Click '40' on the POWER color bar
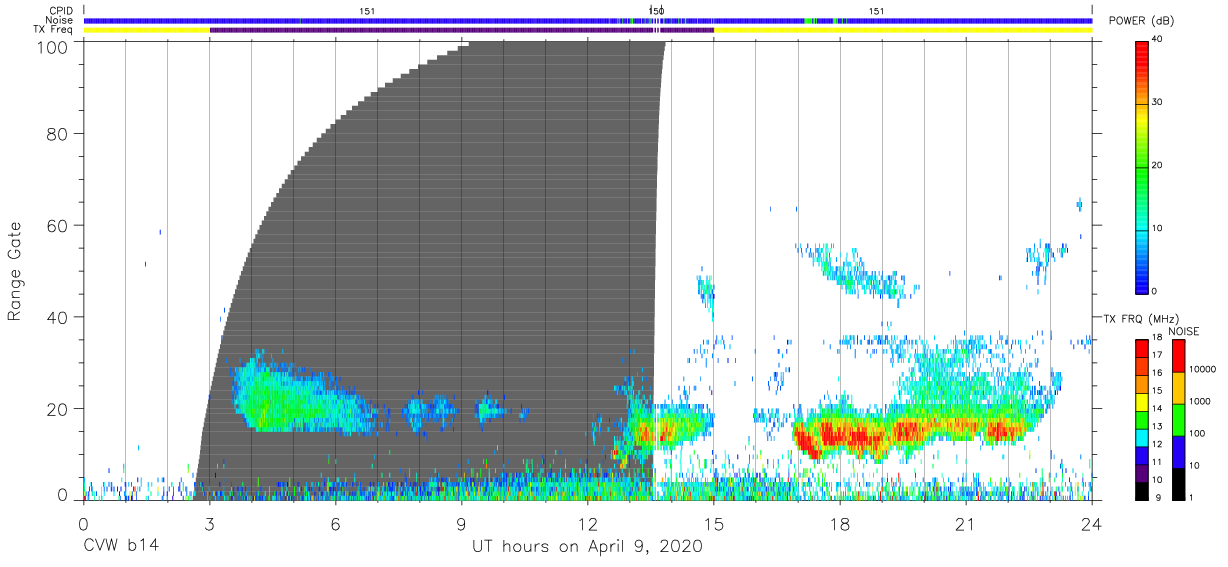The height and width of the screenshot is (567, 1228). pyautogui.click(x=1157, y=40)
